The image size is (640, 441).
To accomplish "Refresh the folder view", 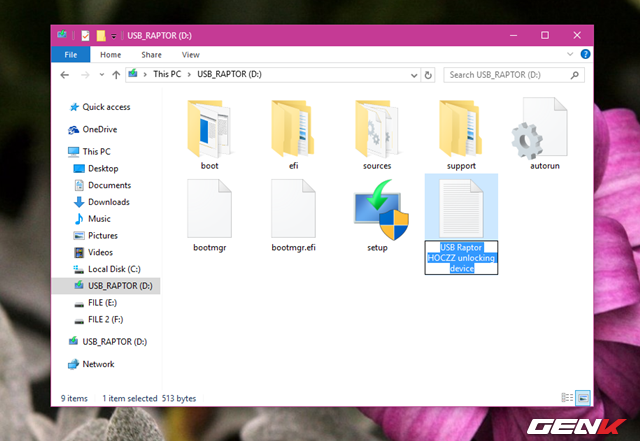I will pyautogui.click(x=428, y=75).
